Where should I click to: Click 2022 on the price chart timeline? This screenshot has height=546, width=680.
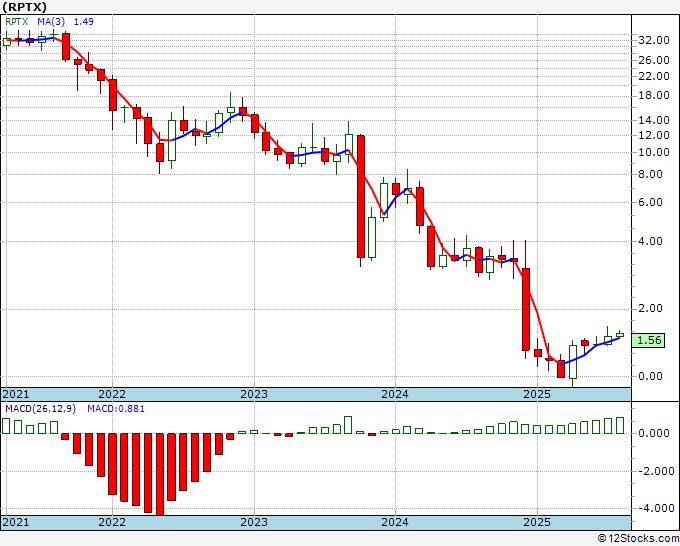point(112,394)
